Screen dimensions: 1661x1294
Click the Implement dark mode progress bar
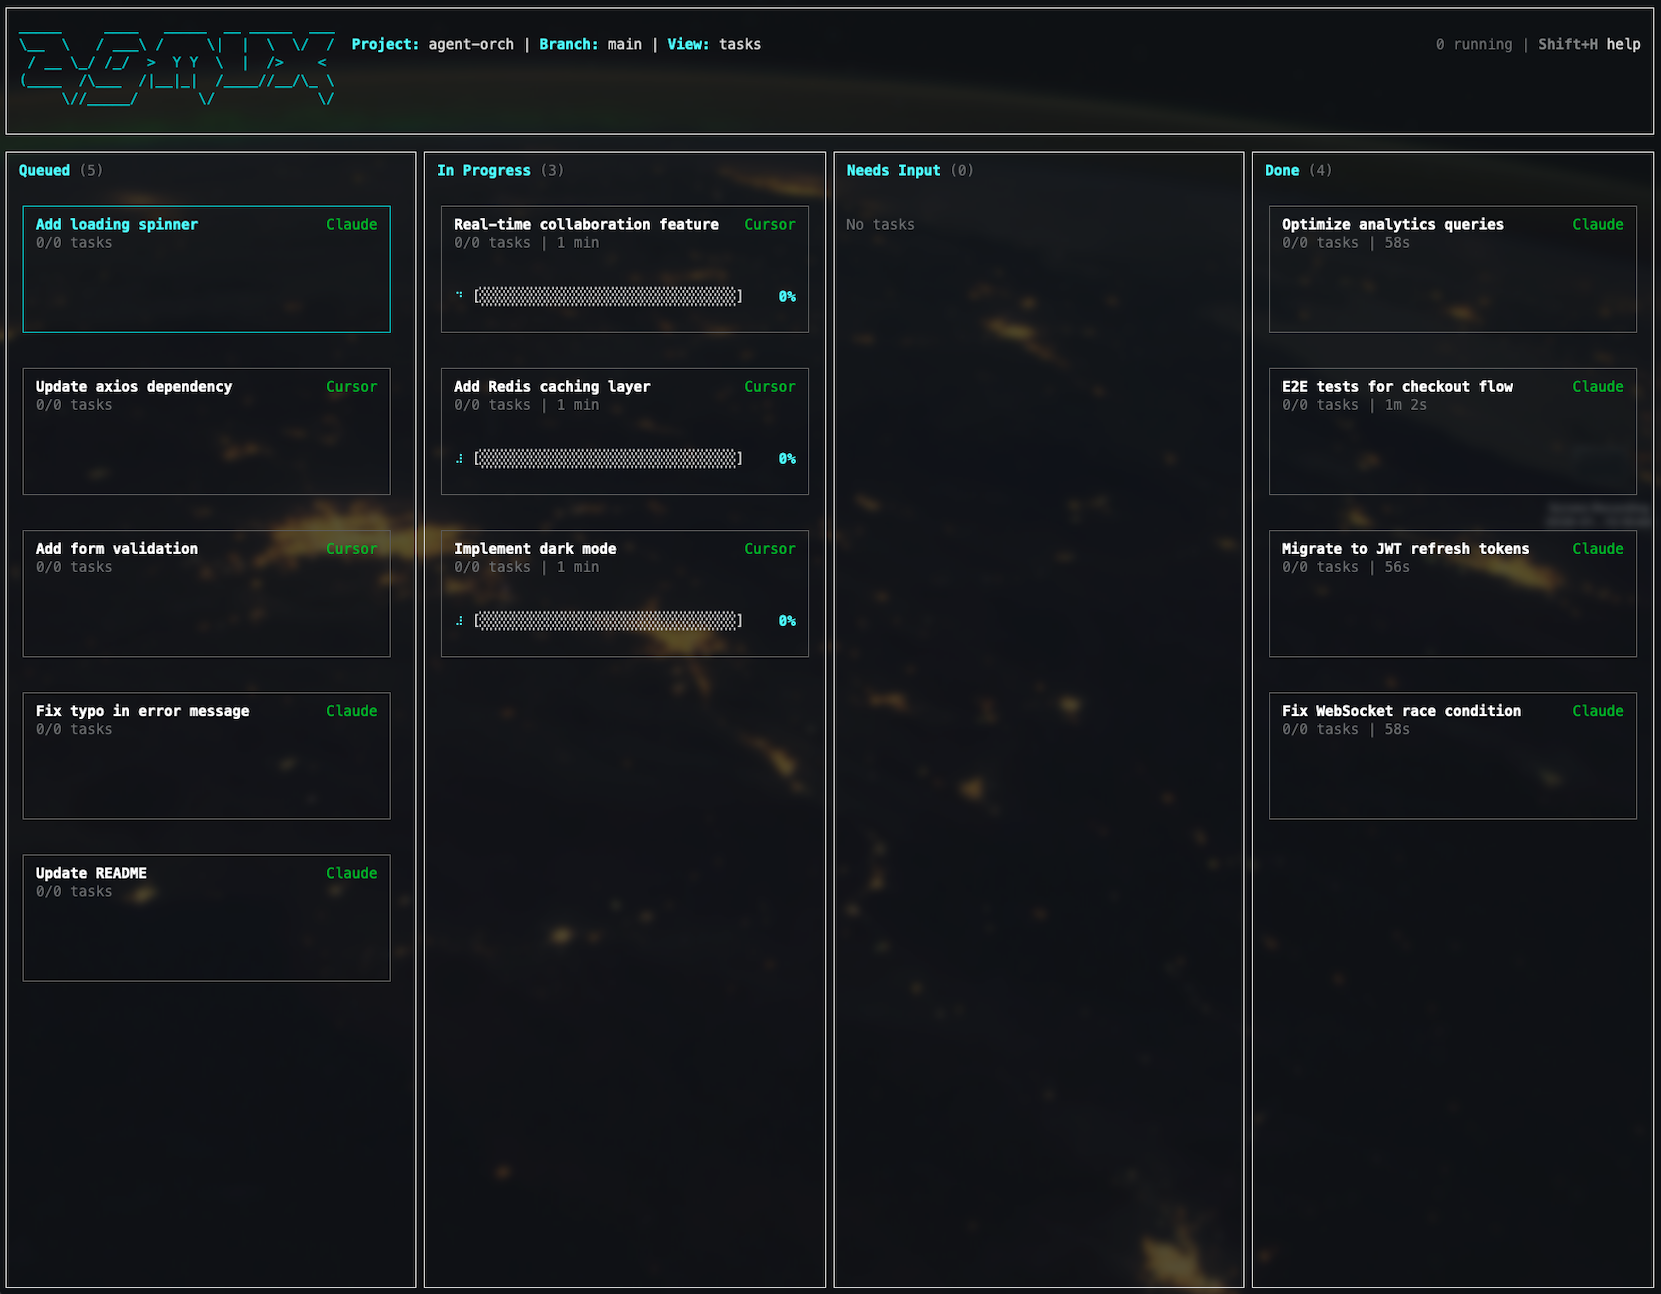pyautogui.click(x=608, y=620)
